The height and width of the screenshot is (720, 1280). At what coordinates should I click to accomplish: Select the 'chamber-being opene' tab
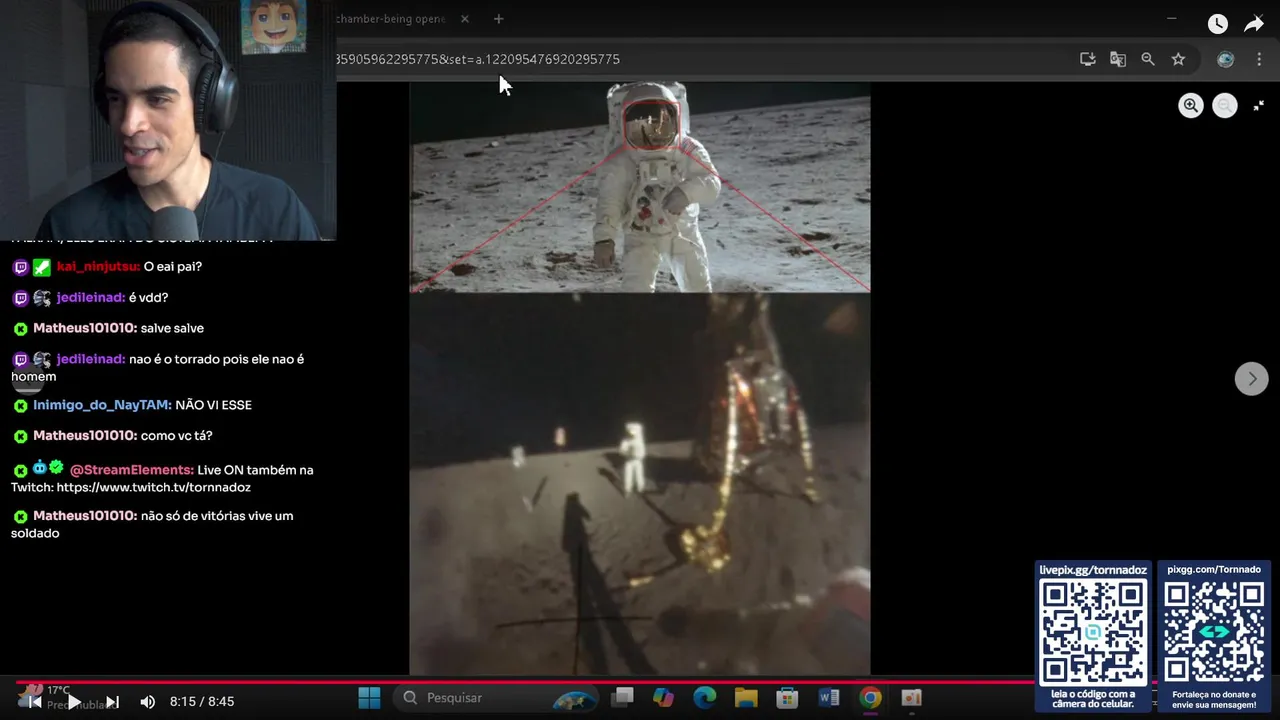click(x=392, y=19)
